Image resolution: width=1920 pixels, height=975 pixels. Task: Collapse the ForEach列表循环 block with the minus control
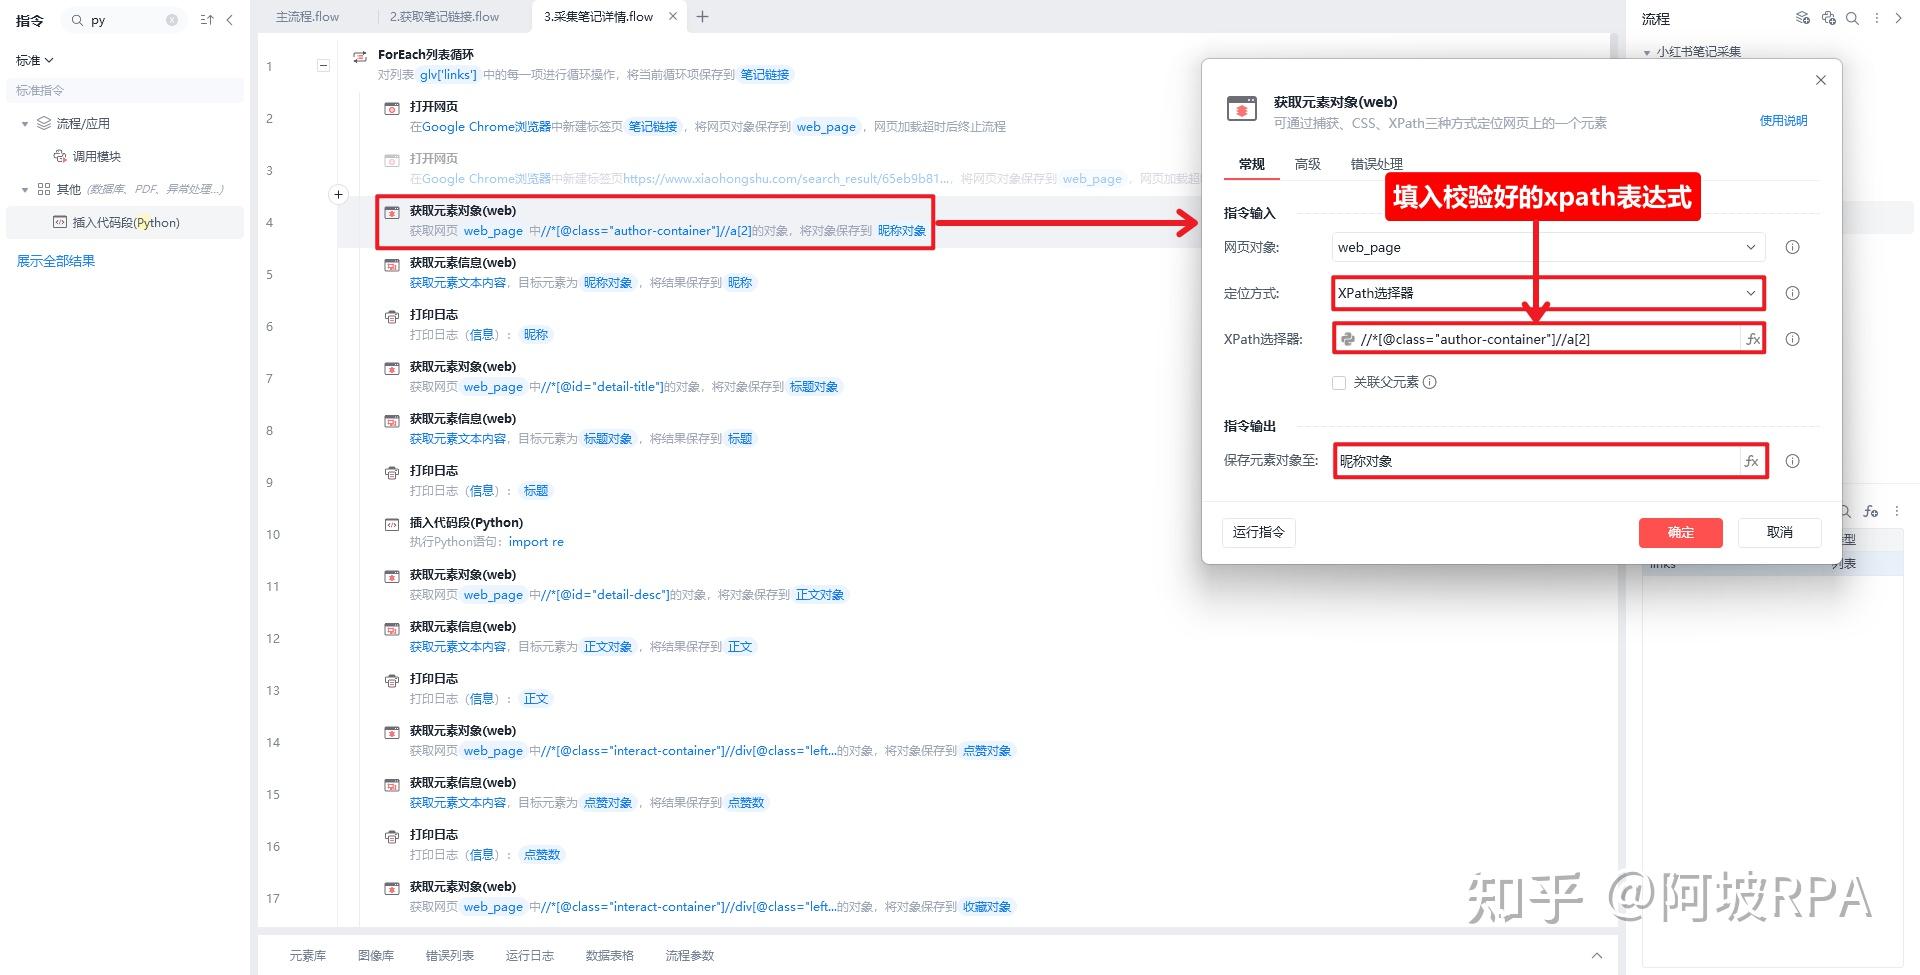[323, 65]
